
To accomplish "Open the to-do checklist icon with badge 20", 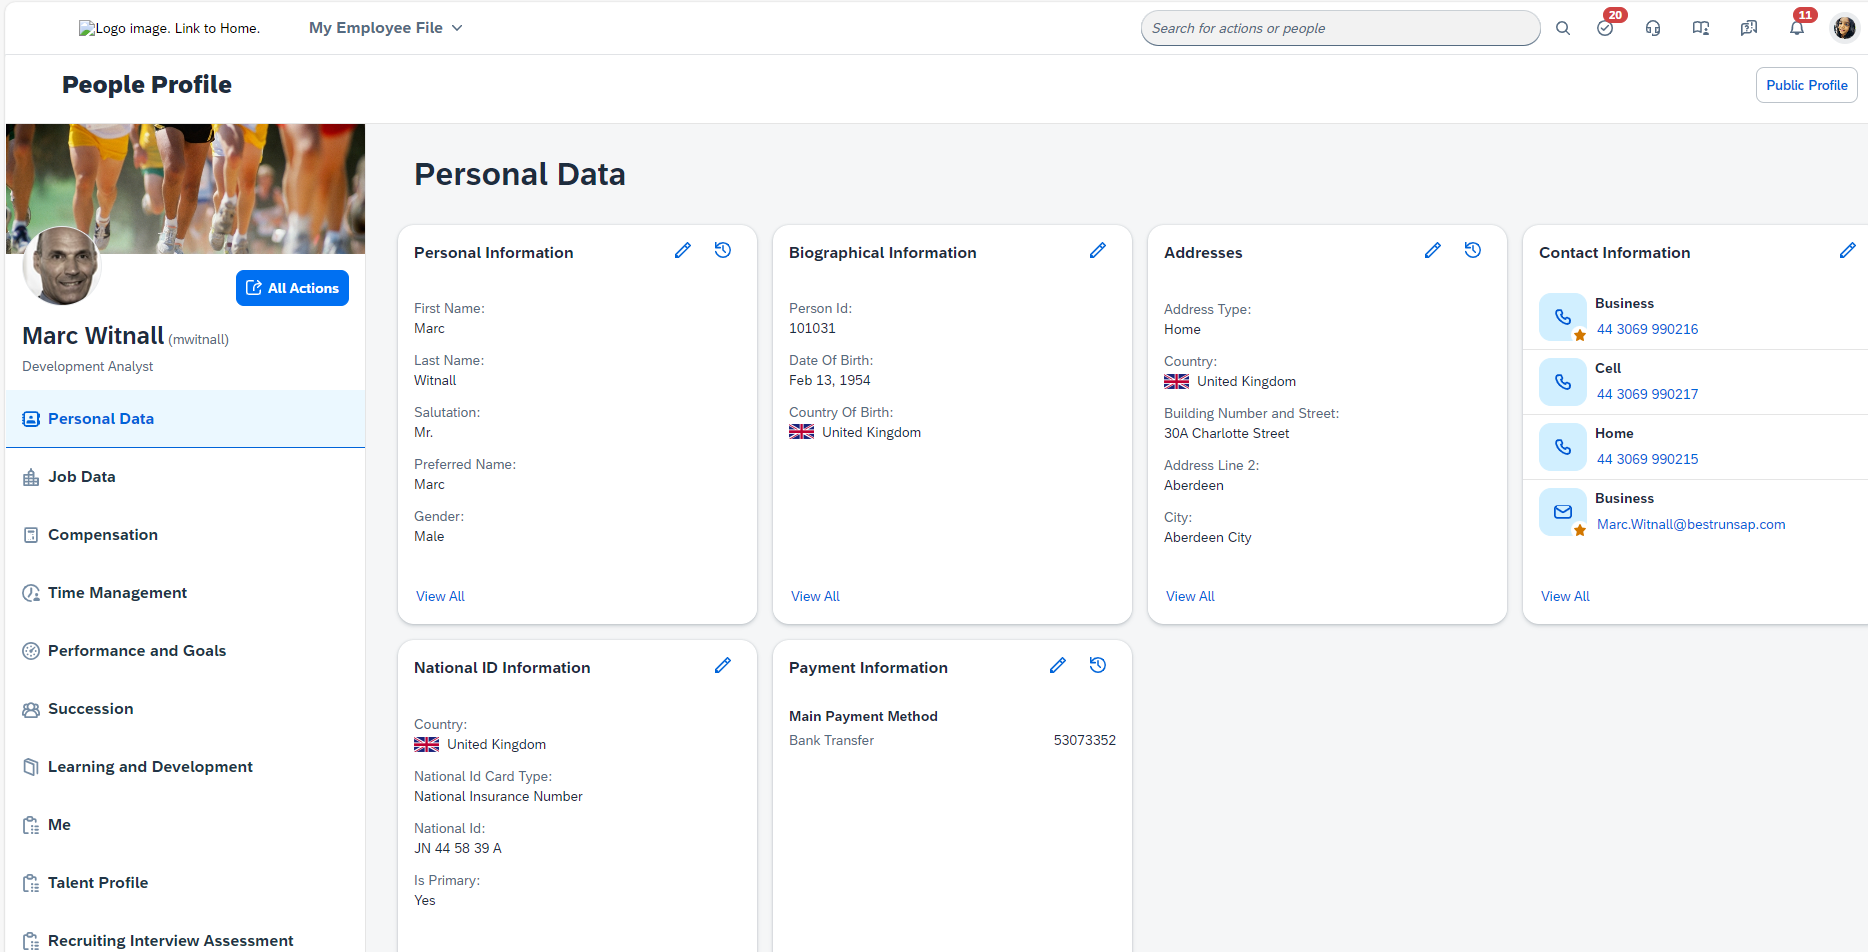I will point(1605,28).
